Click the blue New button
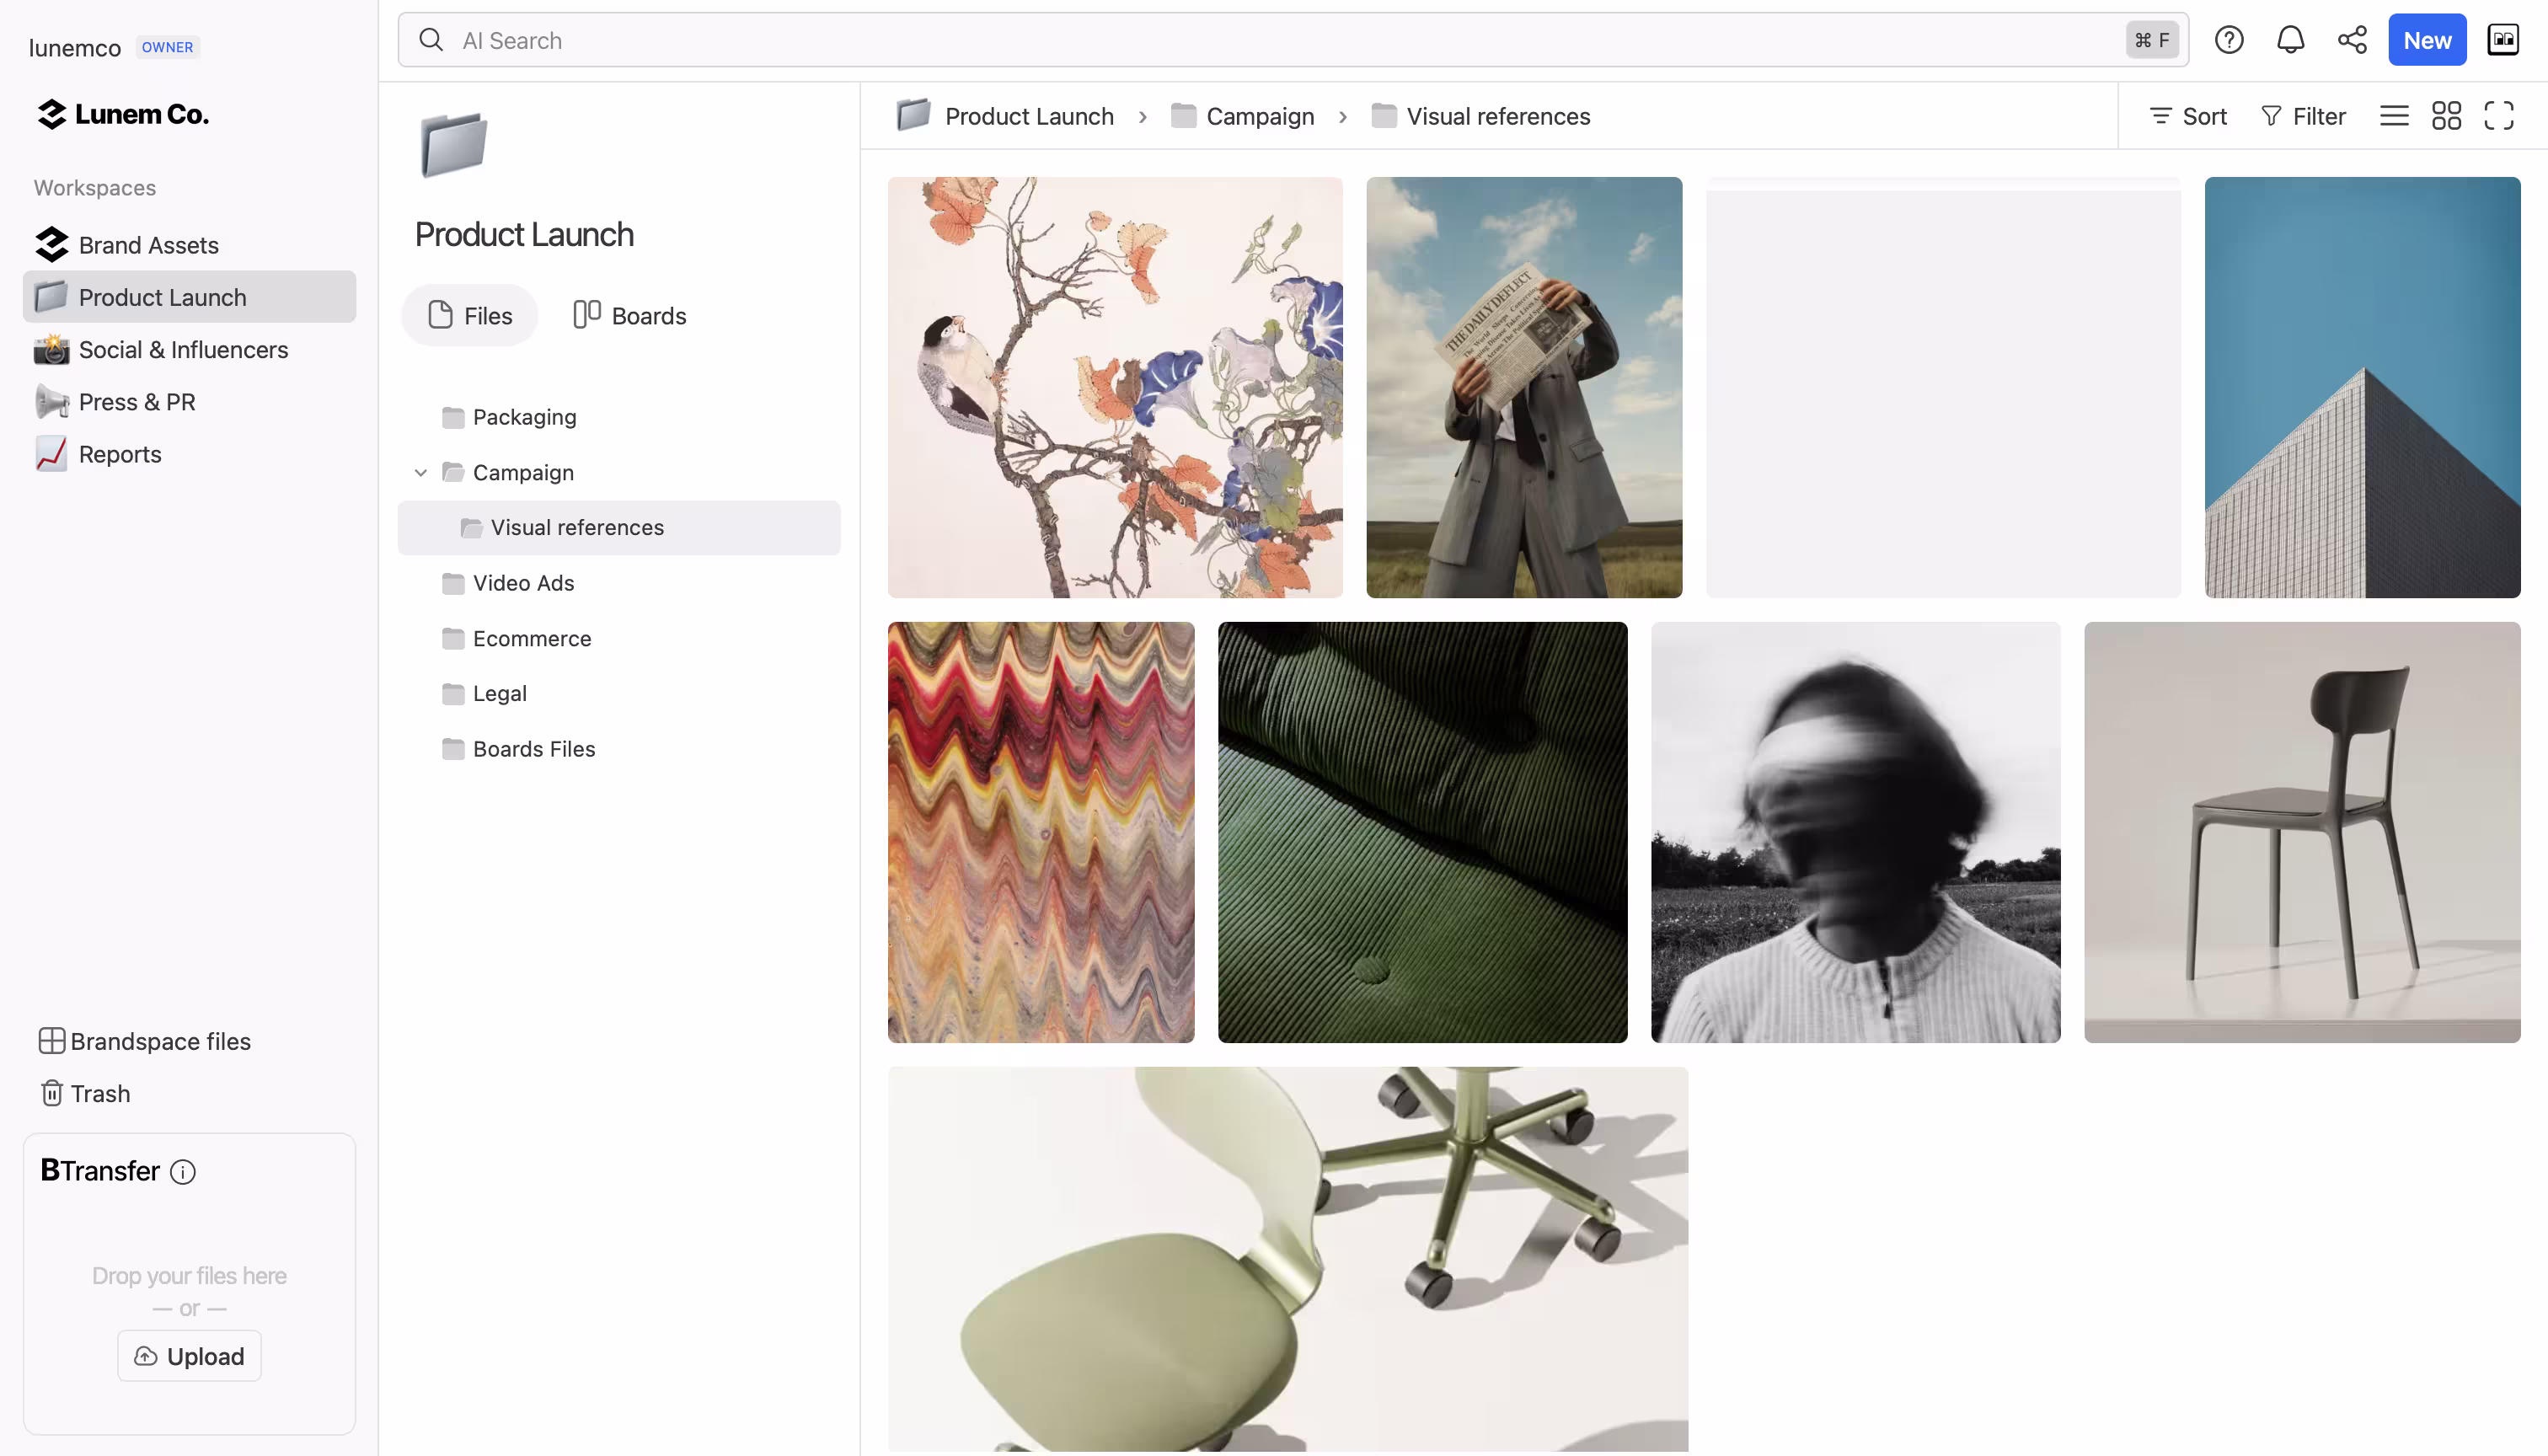 [x=2427, y=40]
